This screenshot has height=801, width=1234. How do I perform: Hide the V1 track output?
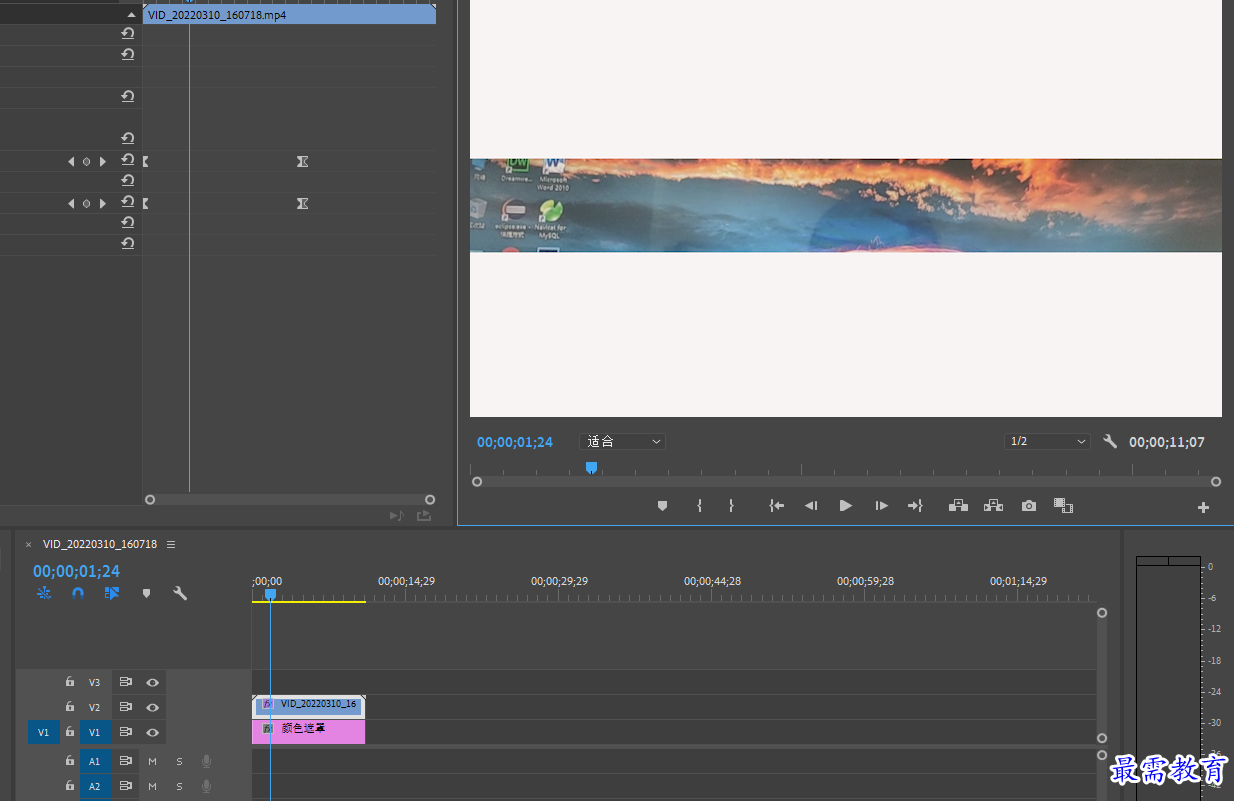click(x=153, y=732)
